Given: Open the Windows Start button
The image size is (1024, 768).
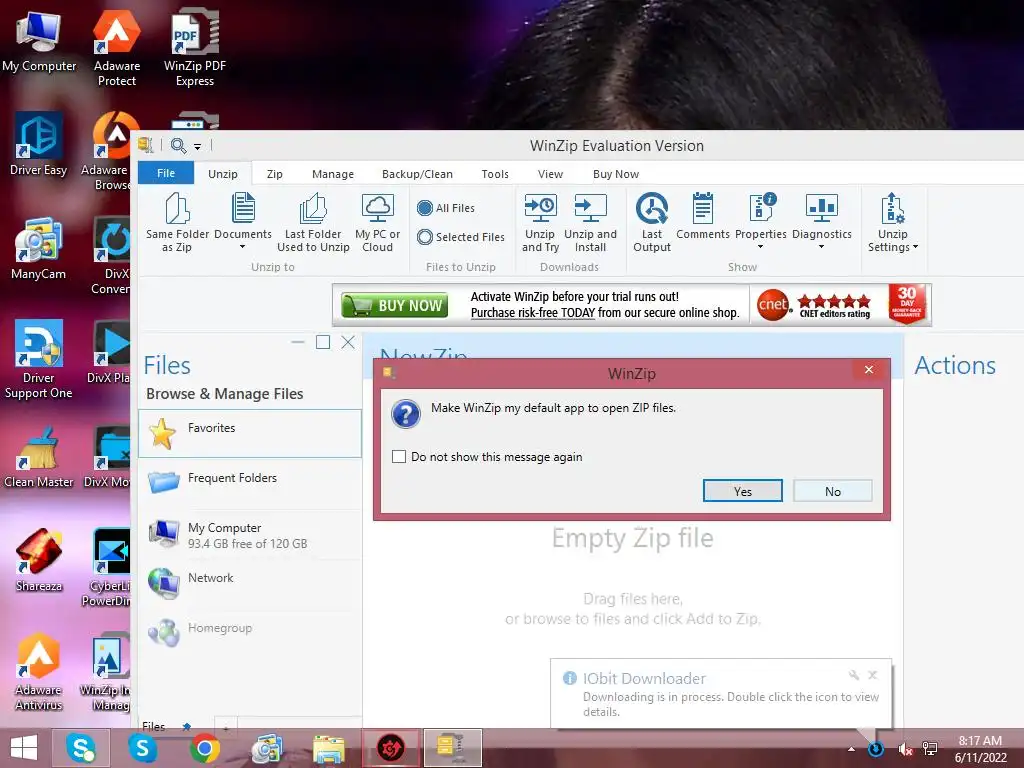Looking at the screenshot, I should (24, 748).
